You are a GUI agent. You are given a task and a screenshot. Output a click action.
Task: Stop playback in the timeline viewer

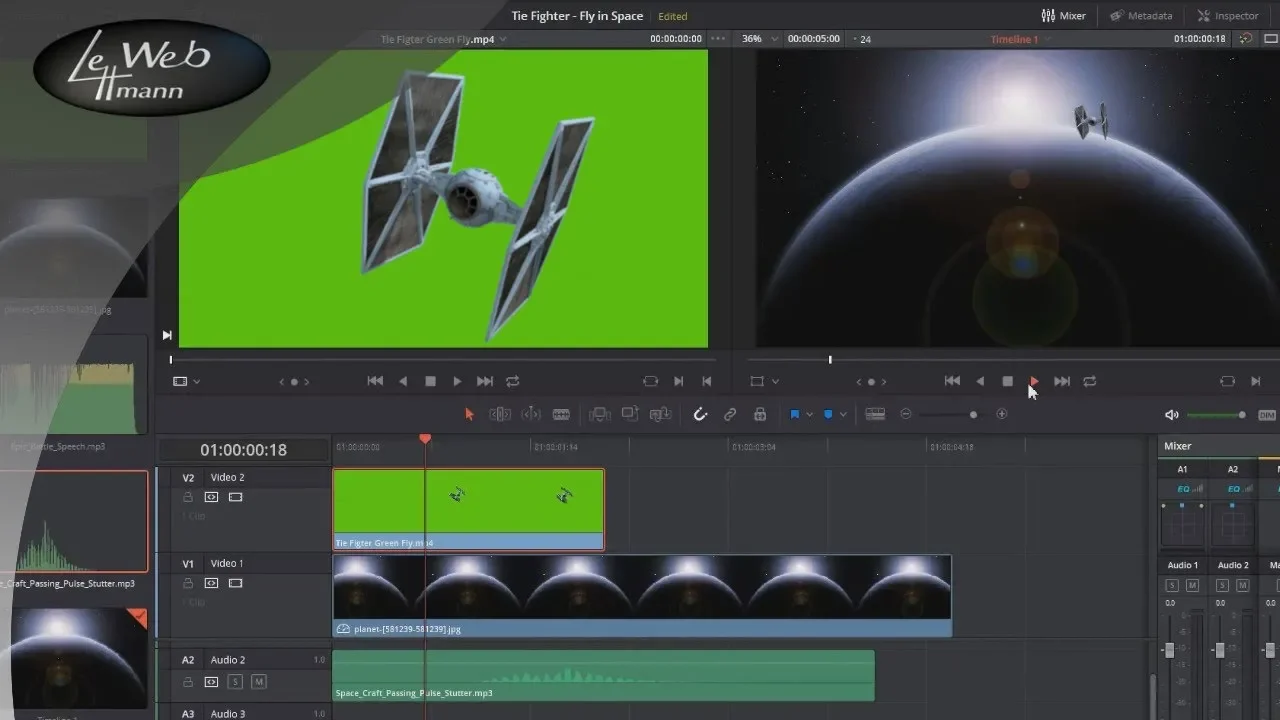click(x=1007, y=381)
